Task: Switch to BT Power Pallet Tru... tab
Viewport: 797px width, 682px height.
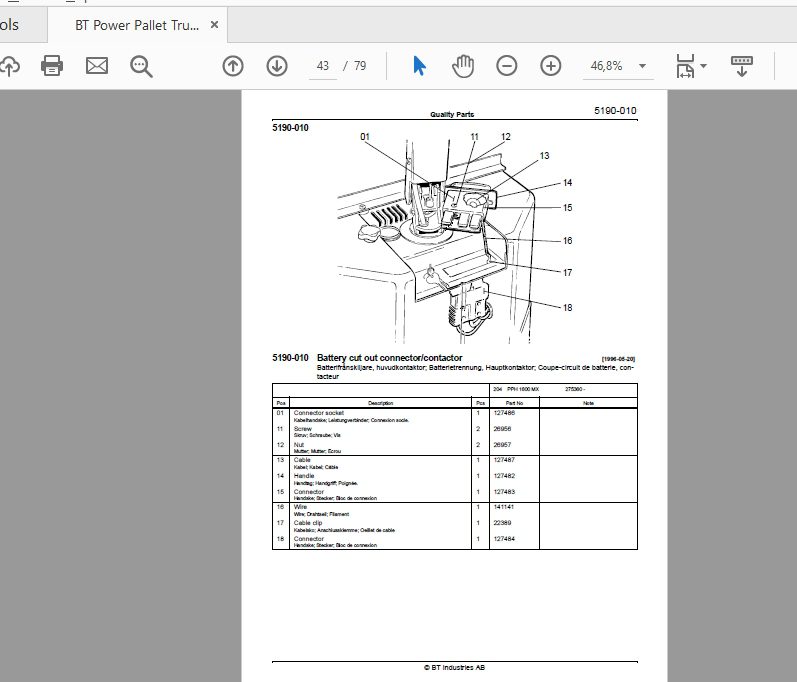Action: click(137, 25)
